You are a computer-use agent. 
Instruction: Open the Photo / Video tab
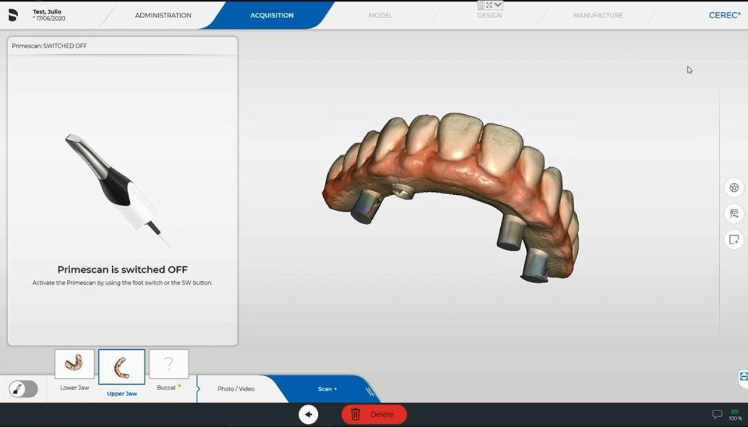236,389
